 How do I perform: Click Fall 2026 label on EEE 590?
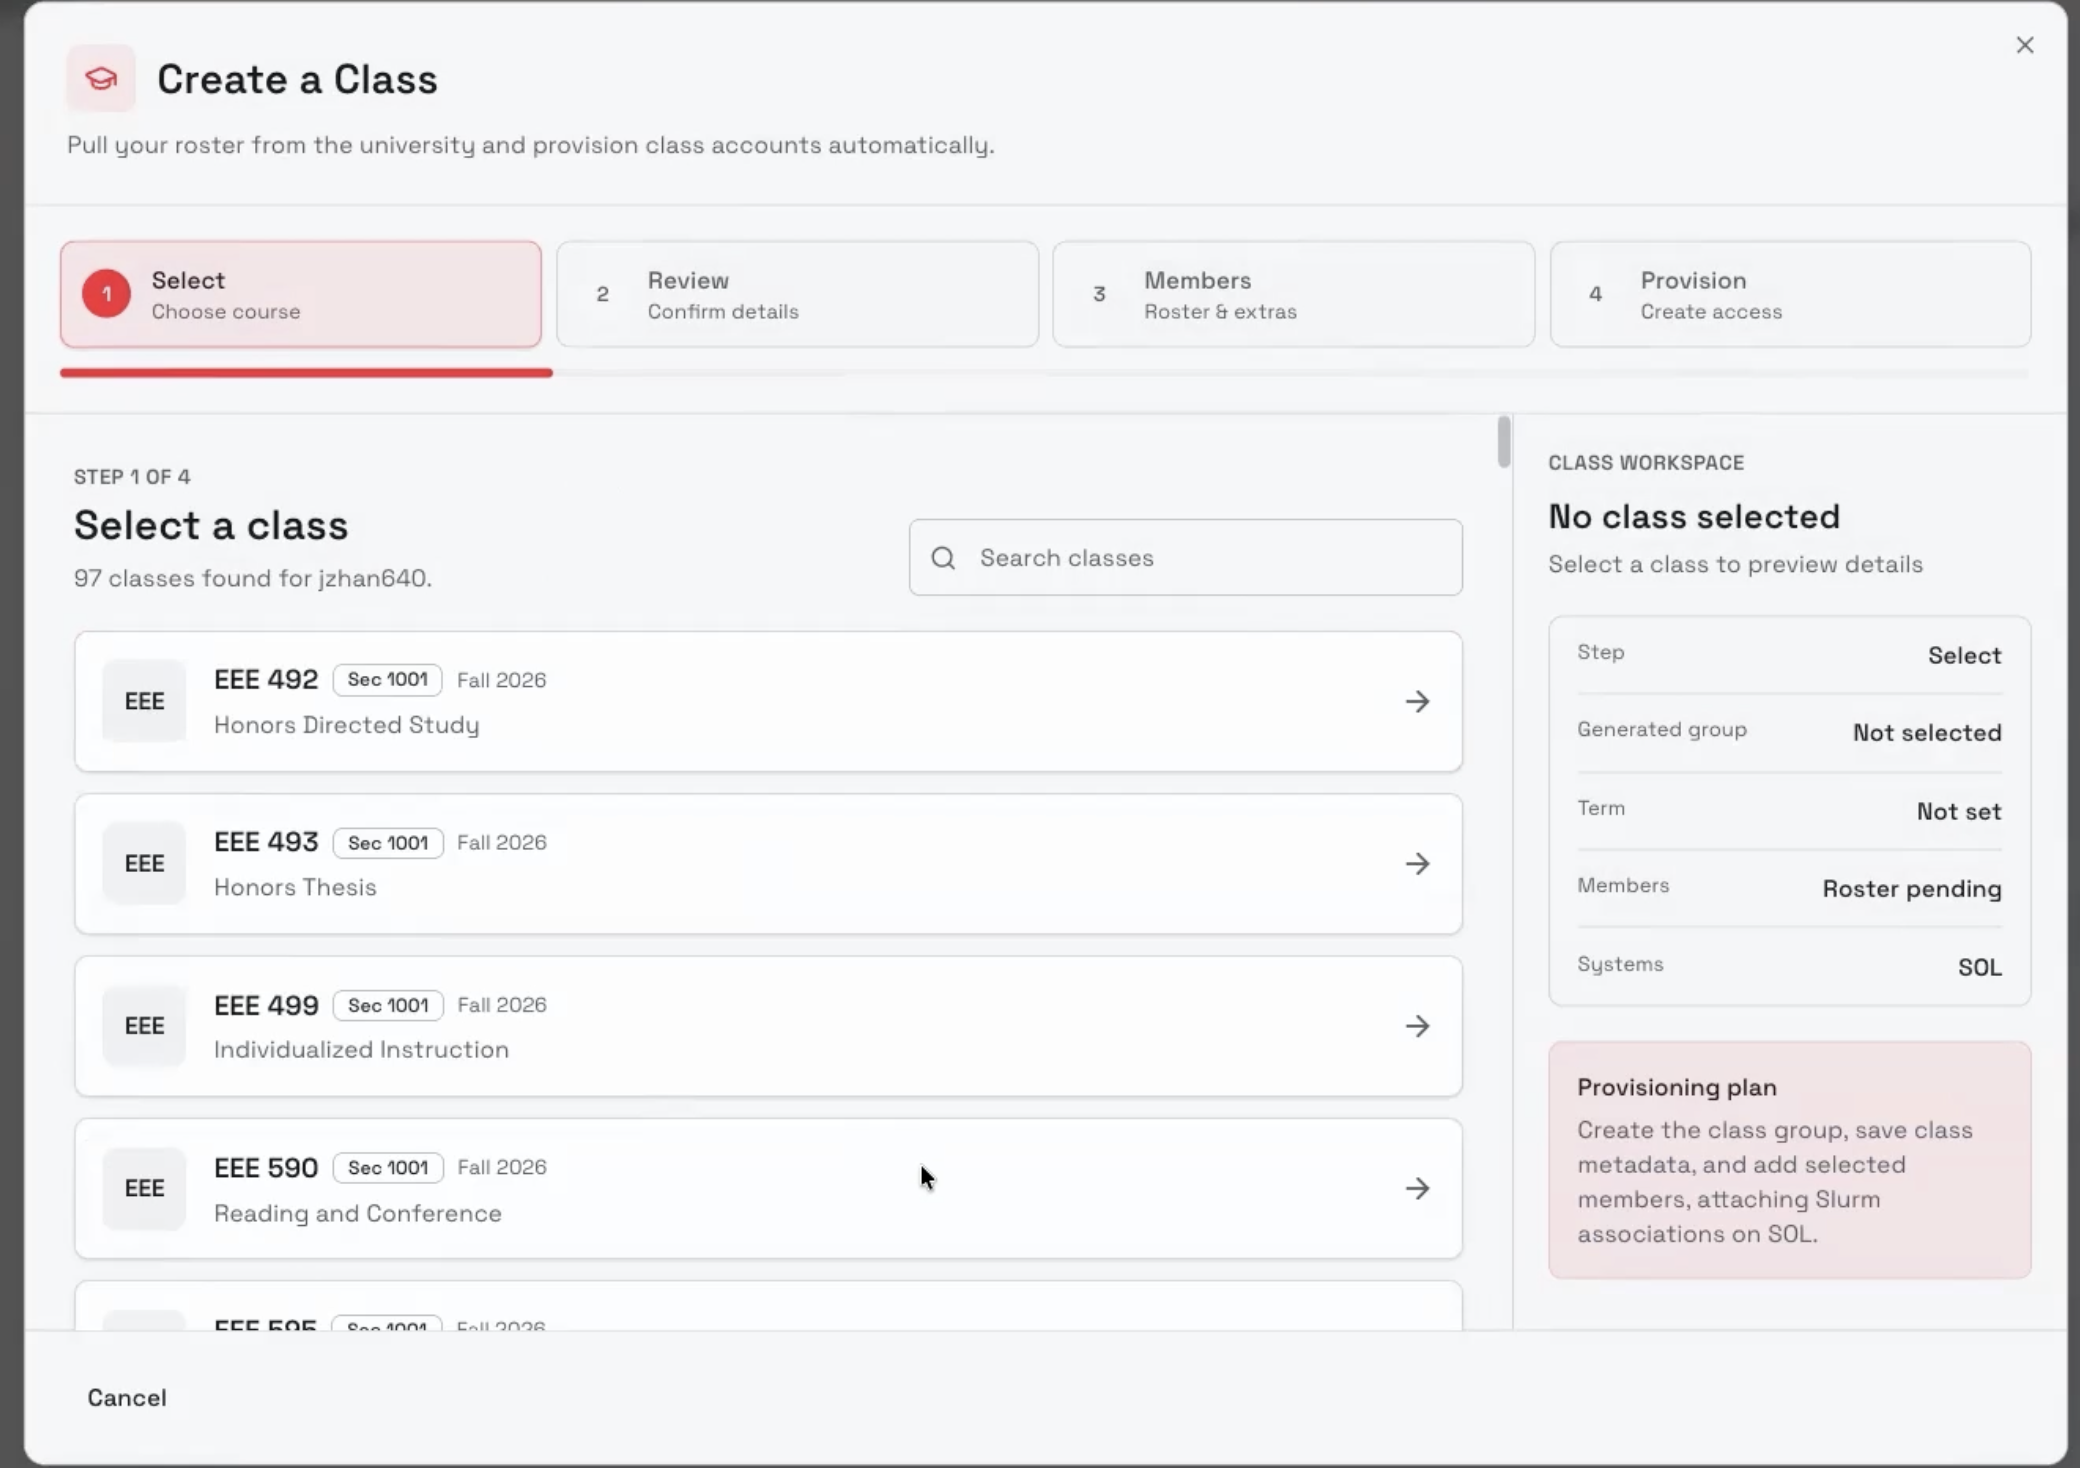[502, 1167]
